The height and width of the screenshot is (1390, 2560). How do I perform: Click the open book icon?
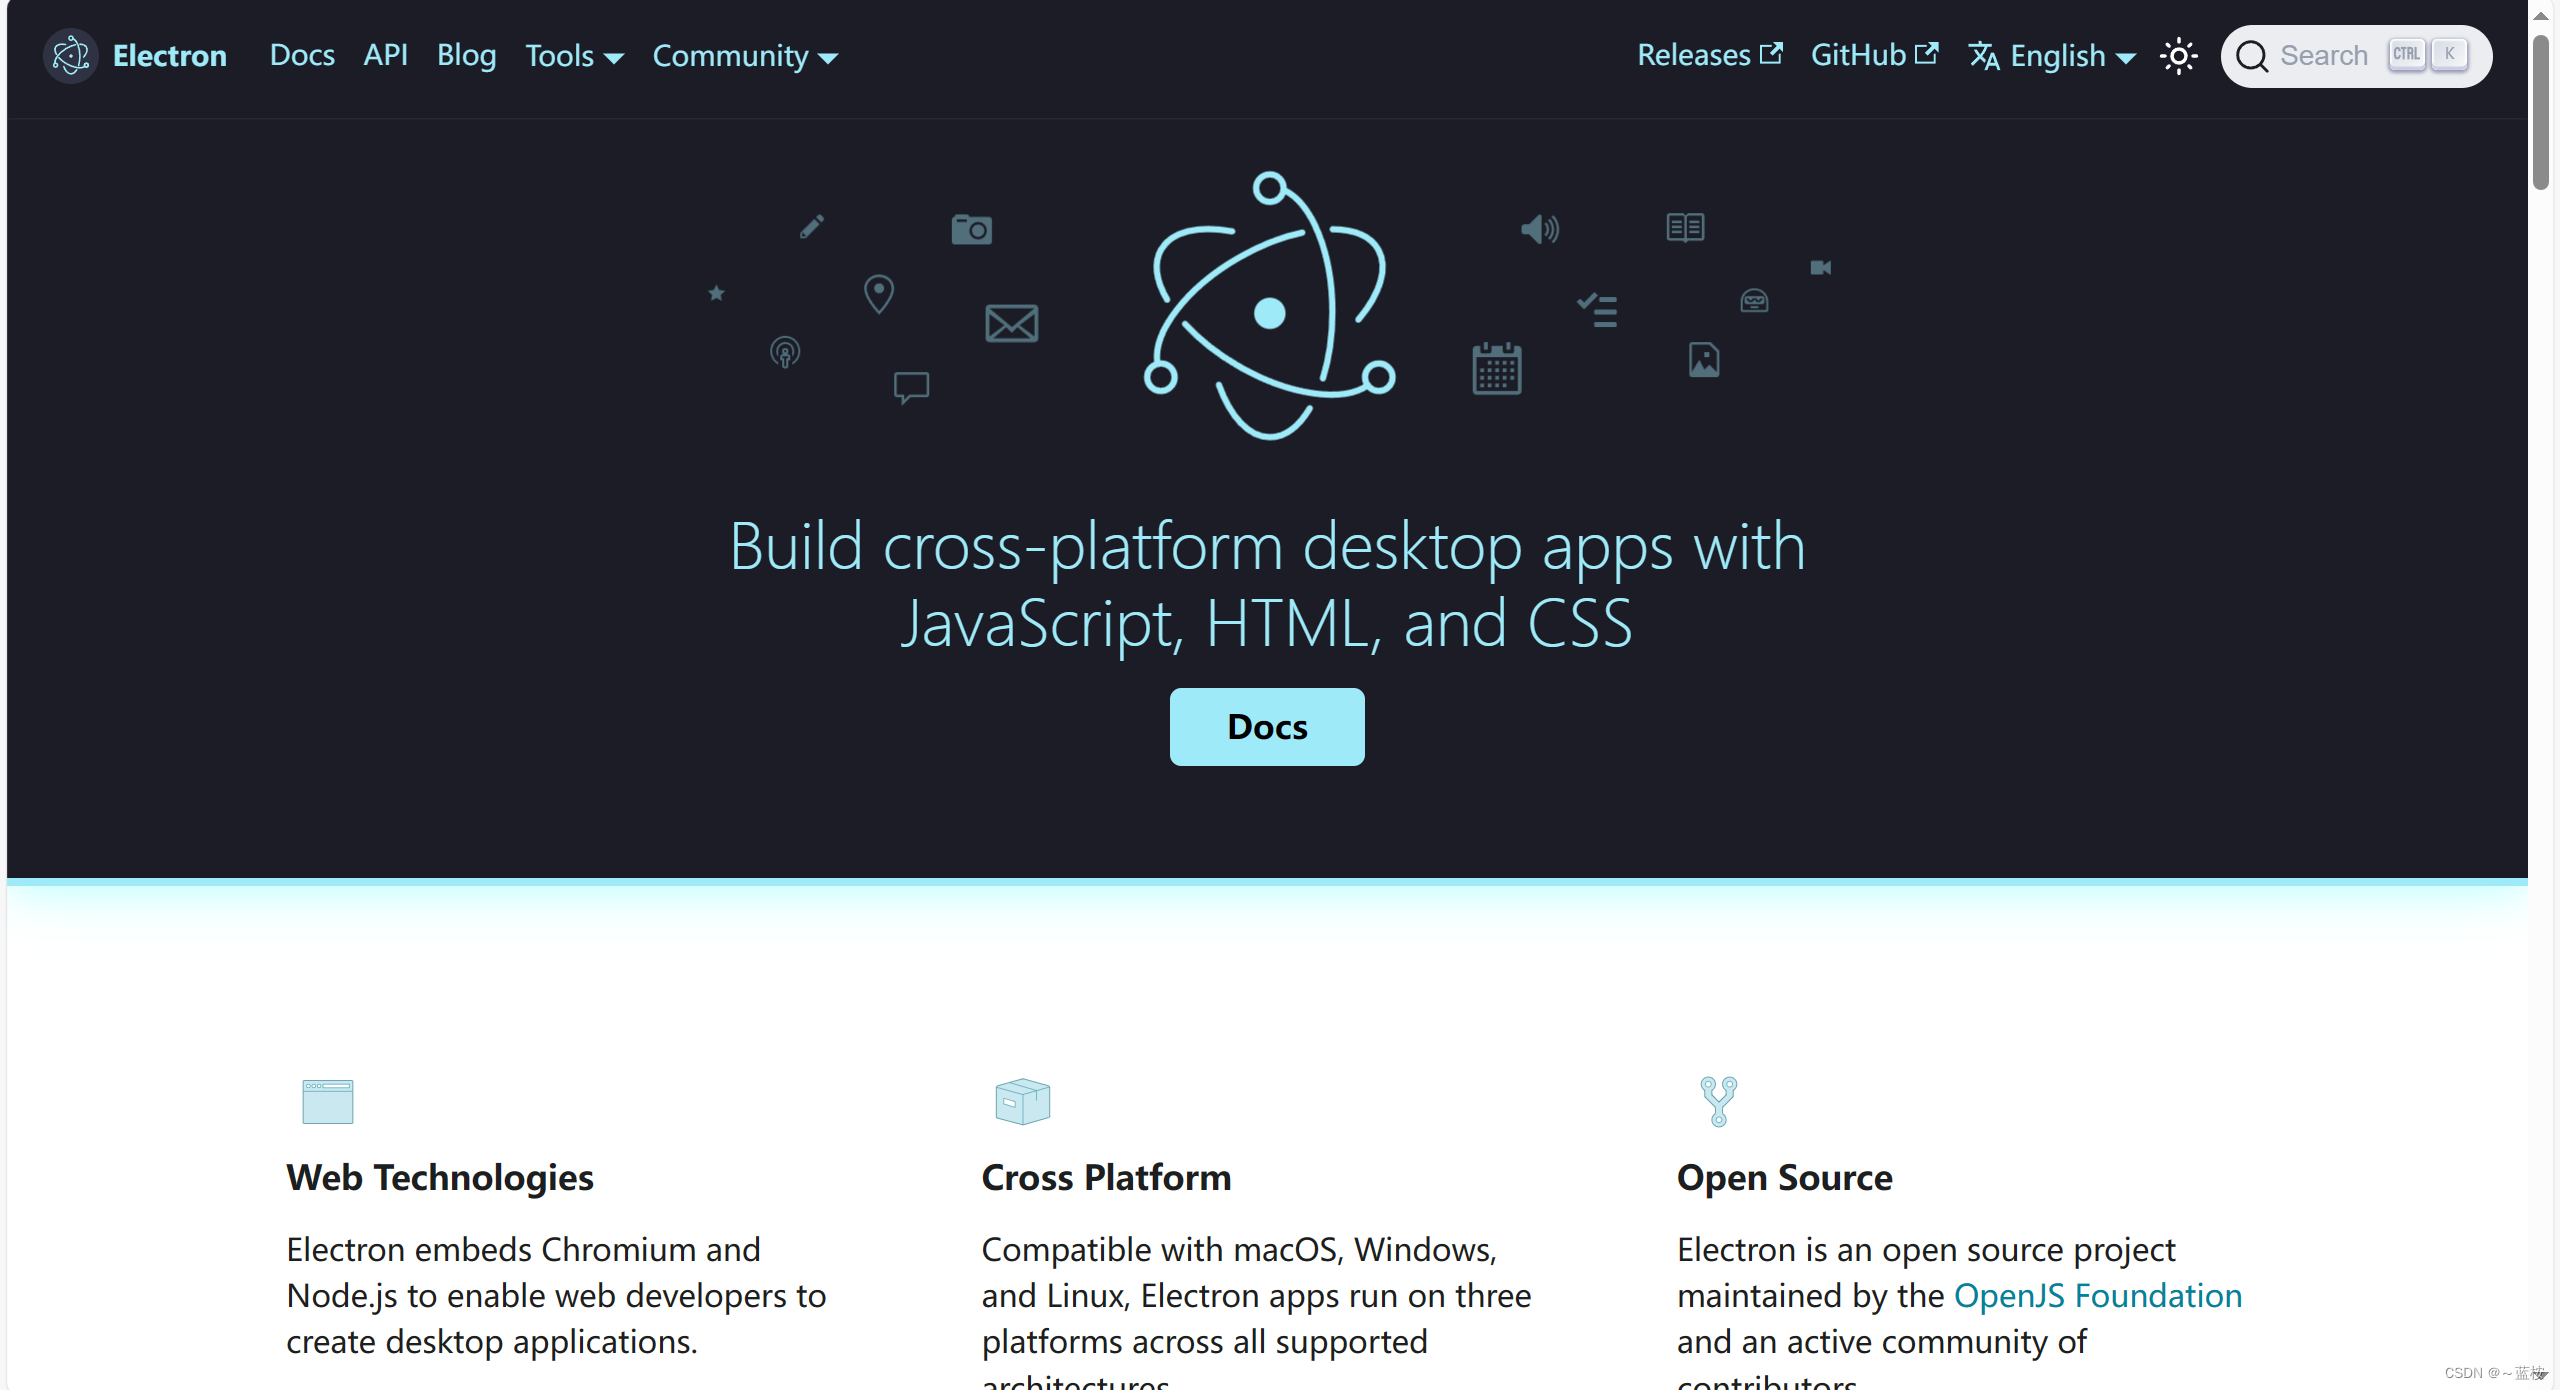click(x=1685, y=227)
